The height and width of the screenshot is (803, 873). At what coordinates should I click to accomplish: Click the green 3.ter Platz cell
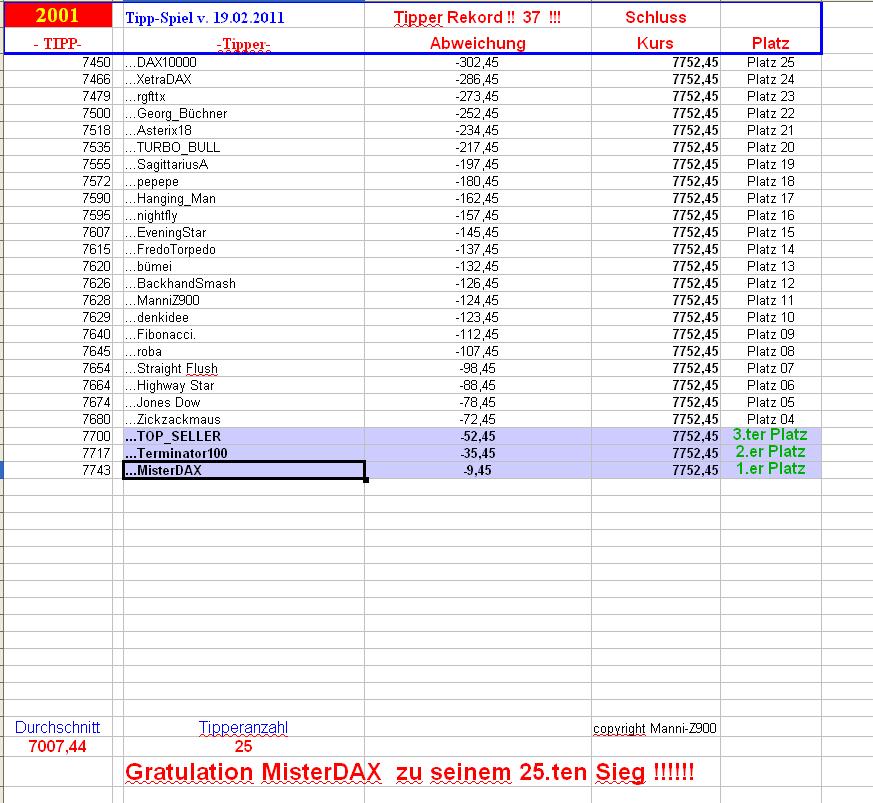coord(770,434)
